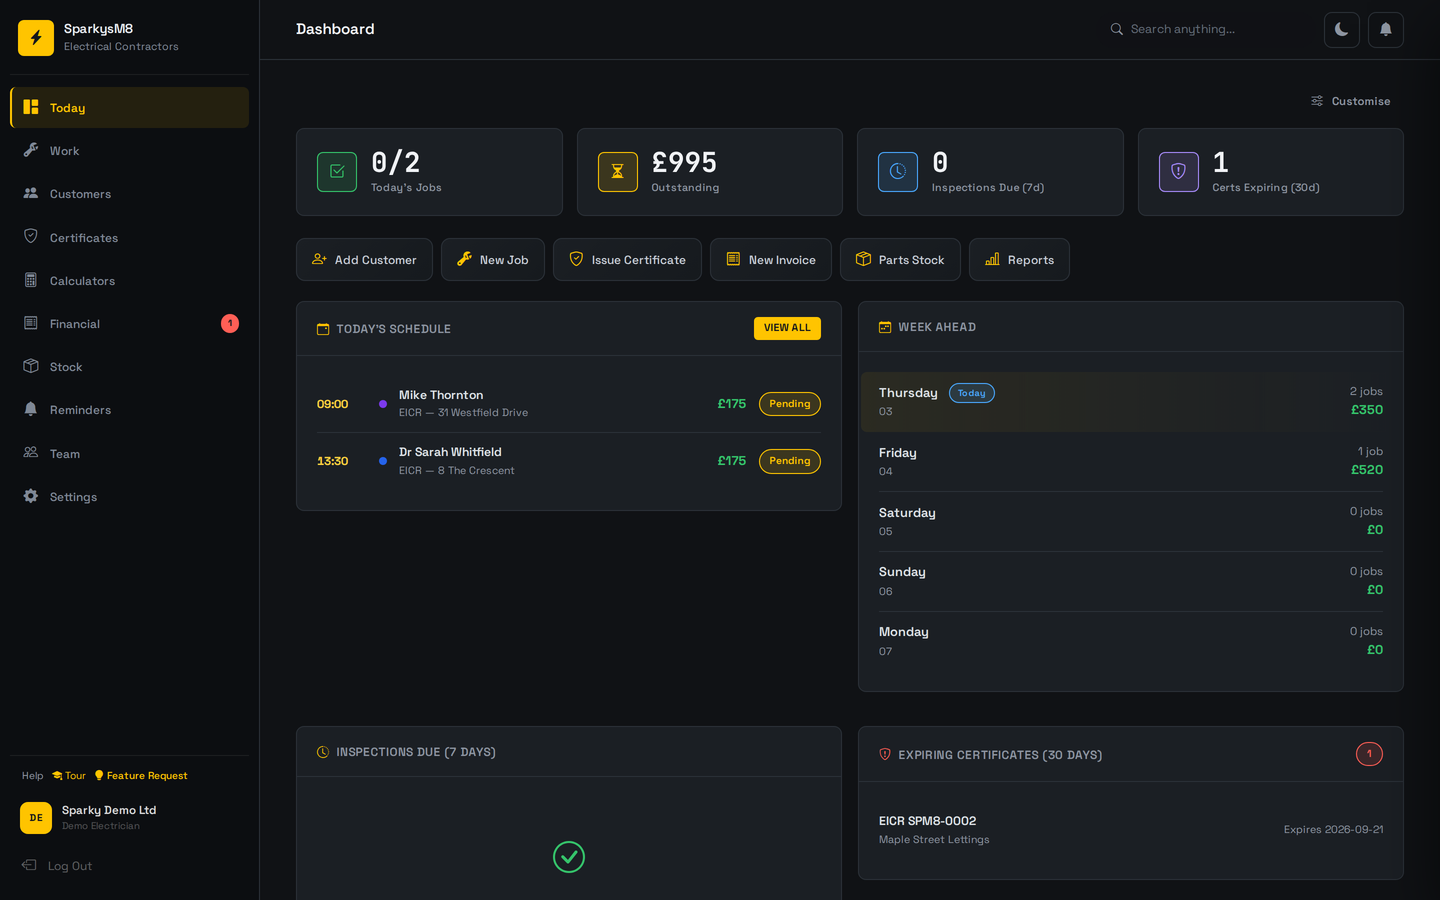Click the Reminders bell icon in sidebar

31,409
